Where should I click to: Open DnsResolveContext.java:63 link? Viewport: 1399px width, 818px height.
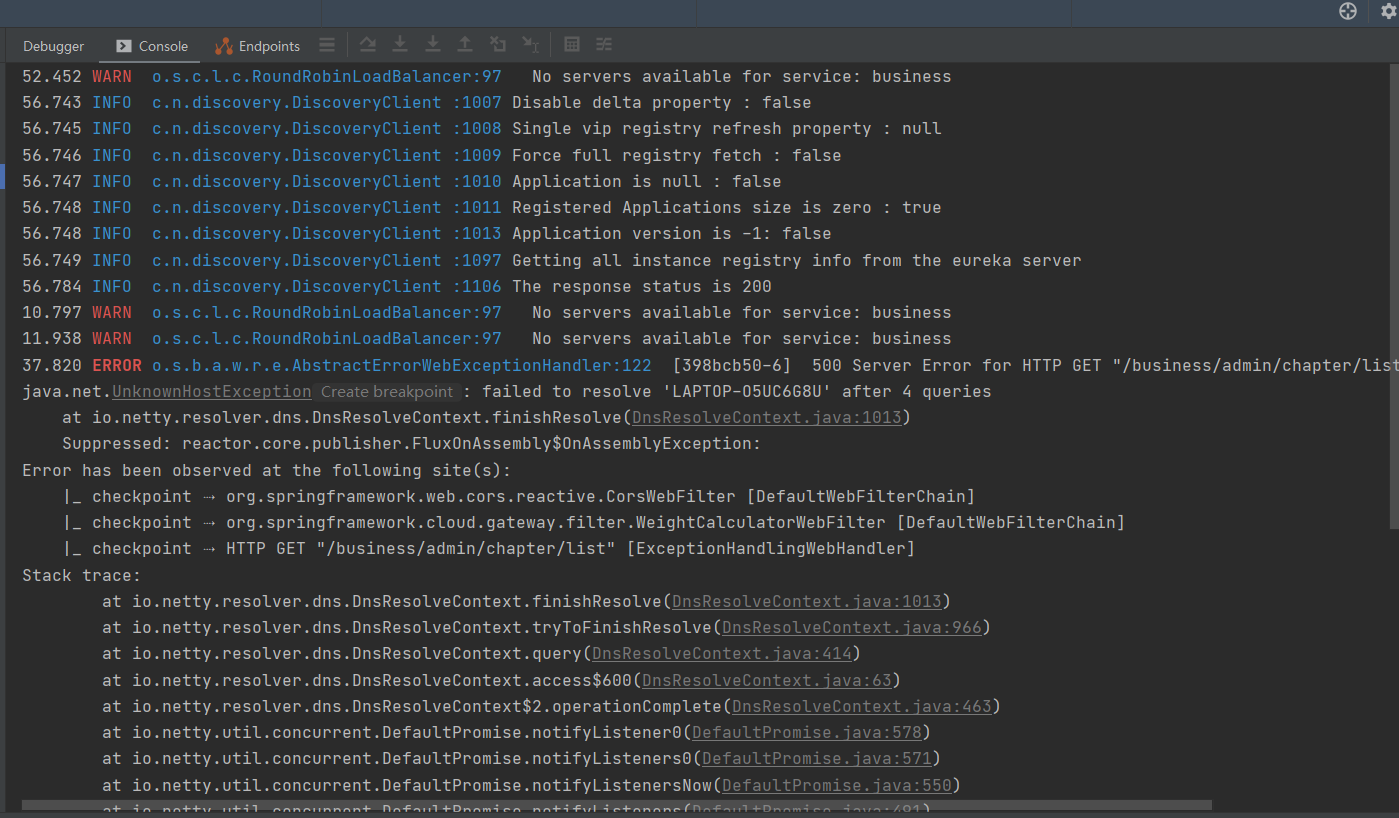(766, 681)
